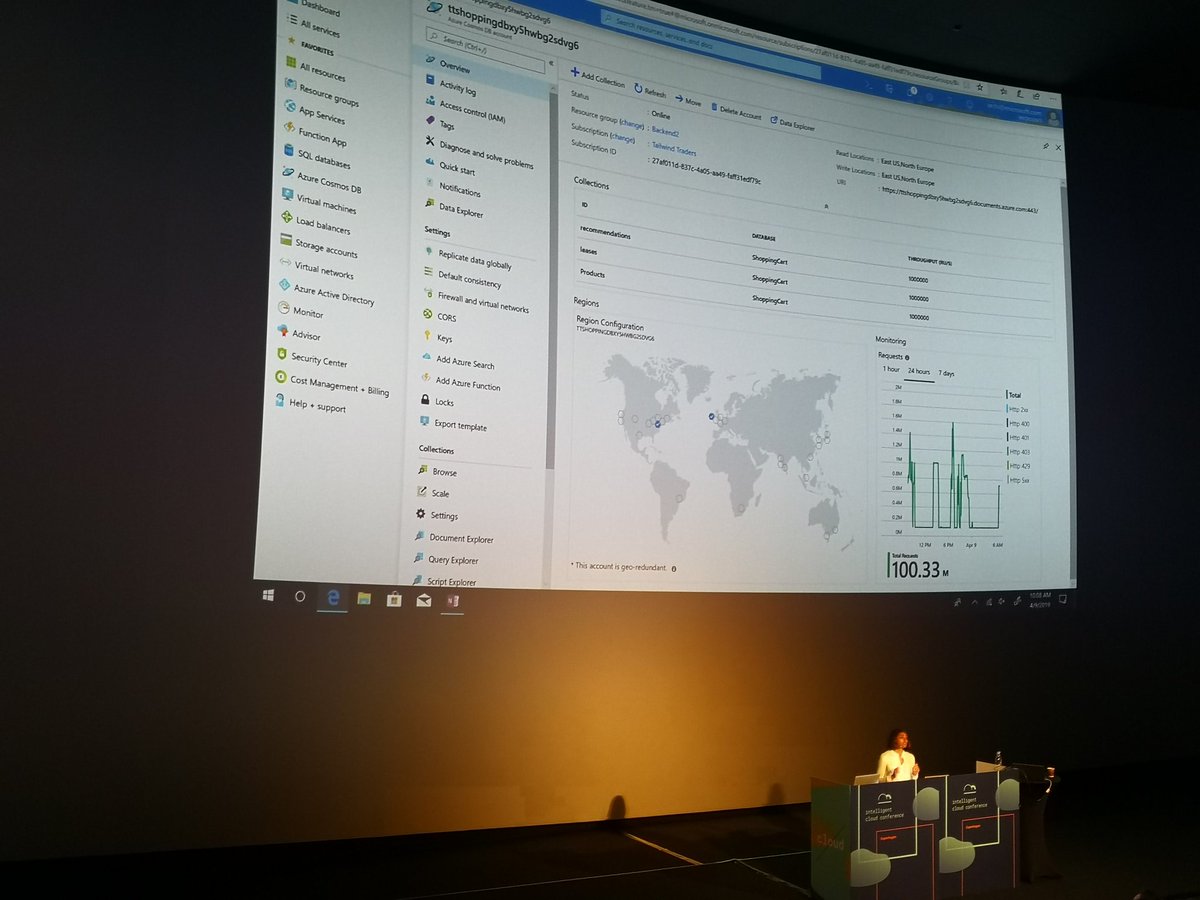Click the Scale icon under Collections
Image resolution: width=1200 pixels, height=900 pixels.
coord(422,492)
